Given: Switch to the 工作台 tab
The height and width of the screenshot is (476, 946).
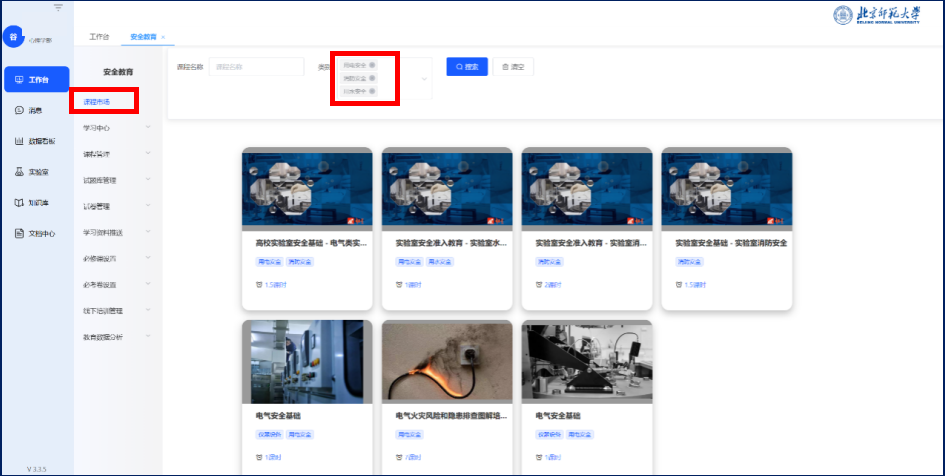Looking at the screenshot, I should (x=98, y=37).
